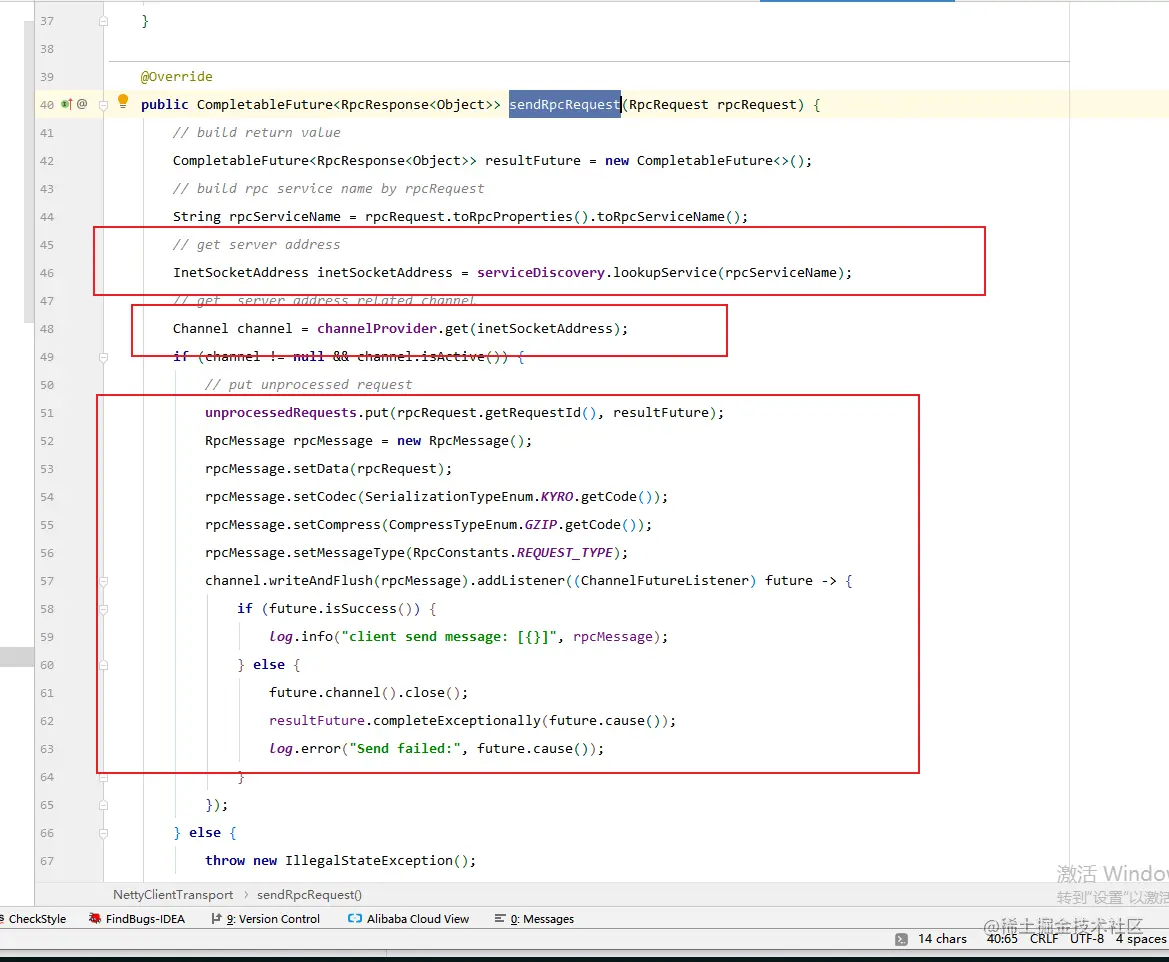This screenshot has width=1169, height=962.
Task: Click the highlighted sendRpcRequest method name
Action: coord(564,104)
